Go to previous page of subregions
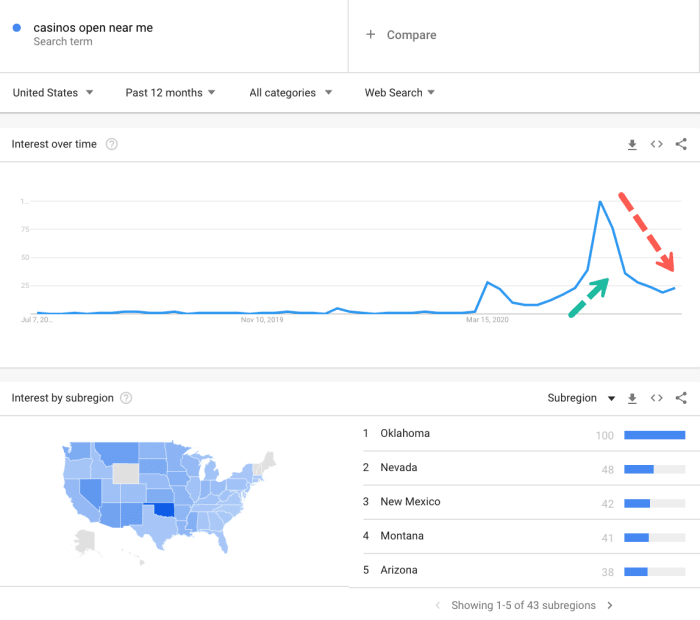The height and width of the screenshot is (620, 700). point(438,605)
